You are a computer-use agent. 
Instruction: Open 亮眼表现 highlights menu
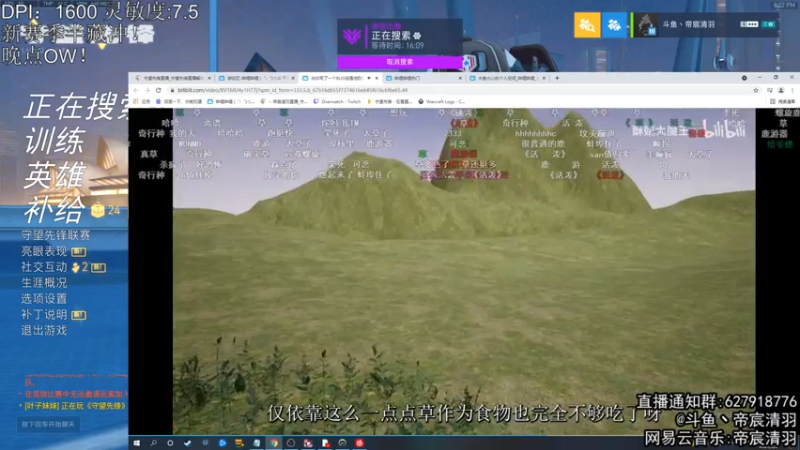pyautogui.click(x=44, y=251)
